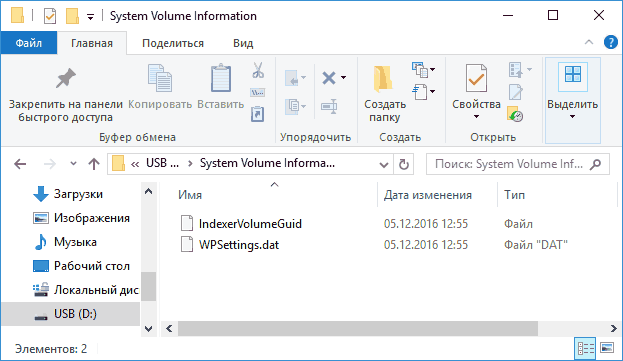Click the blue Help question mark icon
This screenshot has height=361, width=623.
click(610, 42)
